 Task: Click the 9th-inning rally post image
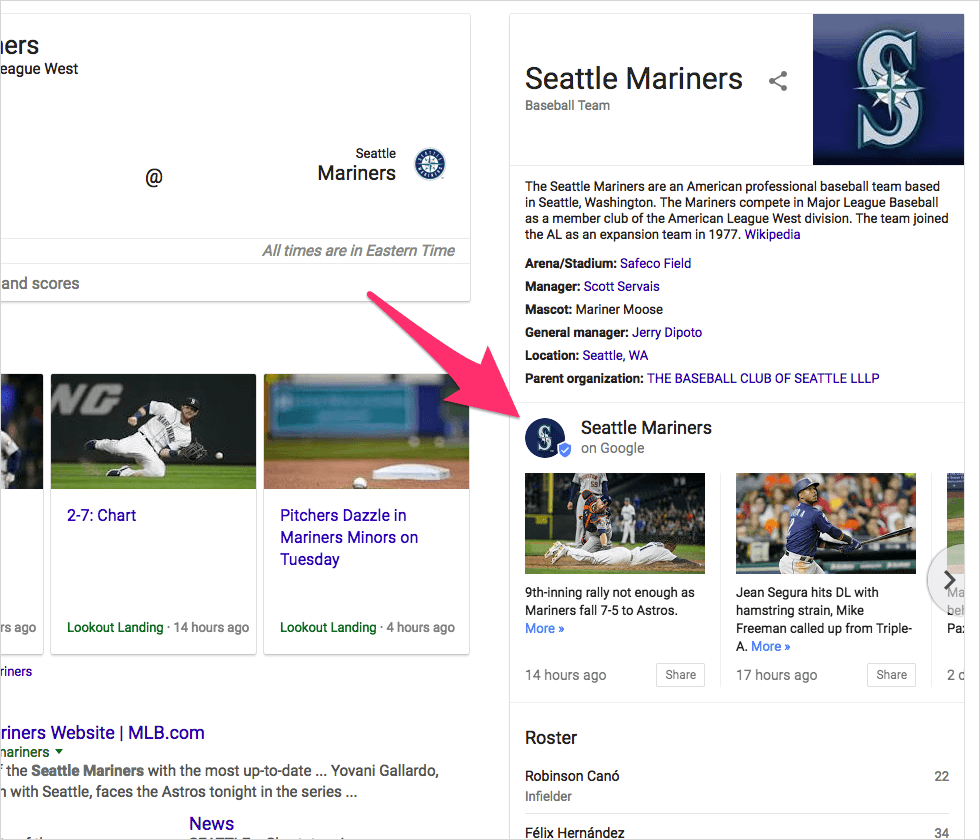pyautogui.click(x=614, y=523)
